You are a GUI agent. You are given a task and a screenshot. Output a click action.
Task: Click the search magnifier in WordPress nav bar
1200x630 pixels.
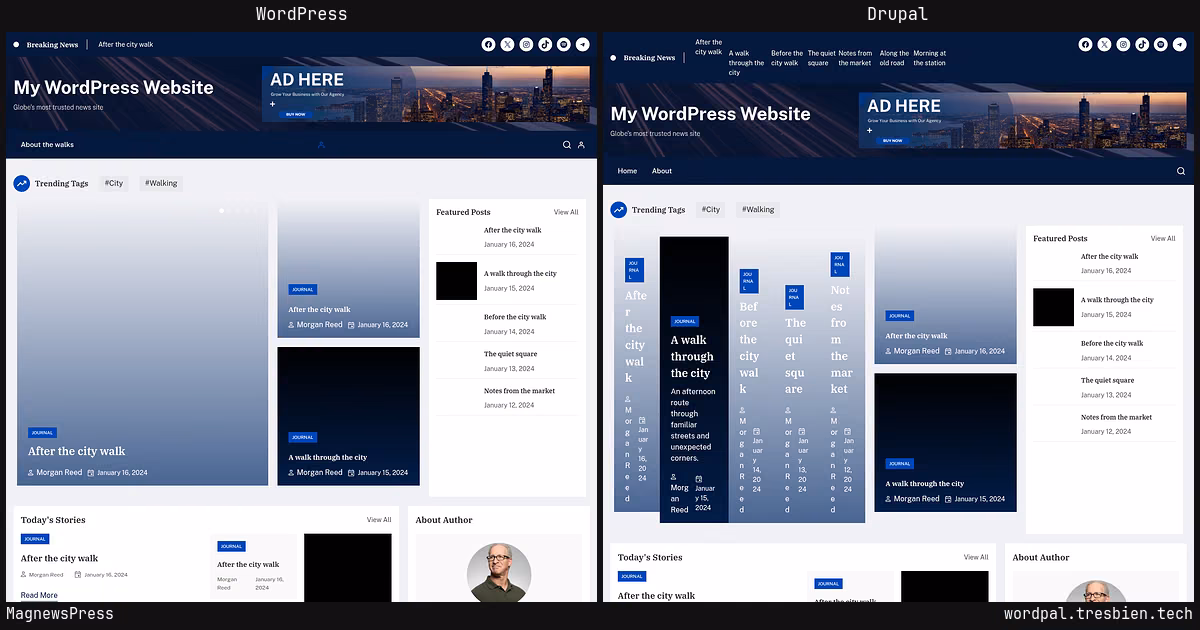[567, 145]
